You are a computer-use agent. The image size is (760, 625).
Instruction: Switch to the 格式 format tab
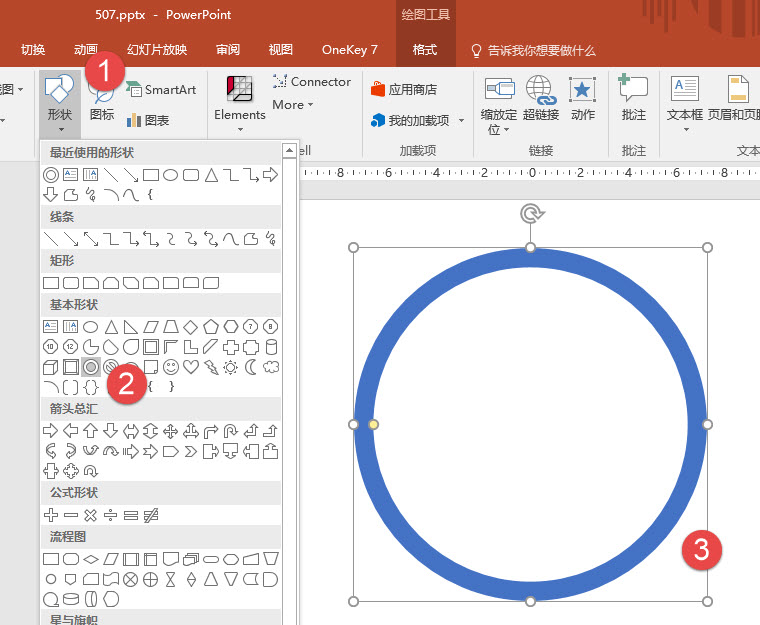(425, 49)
